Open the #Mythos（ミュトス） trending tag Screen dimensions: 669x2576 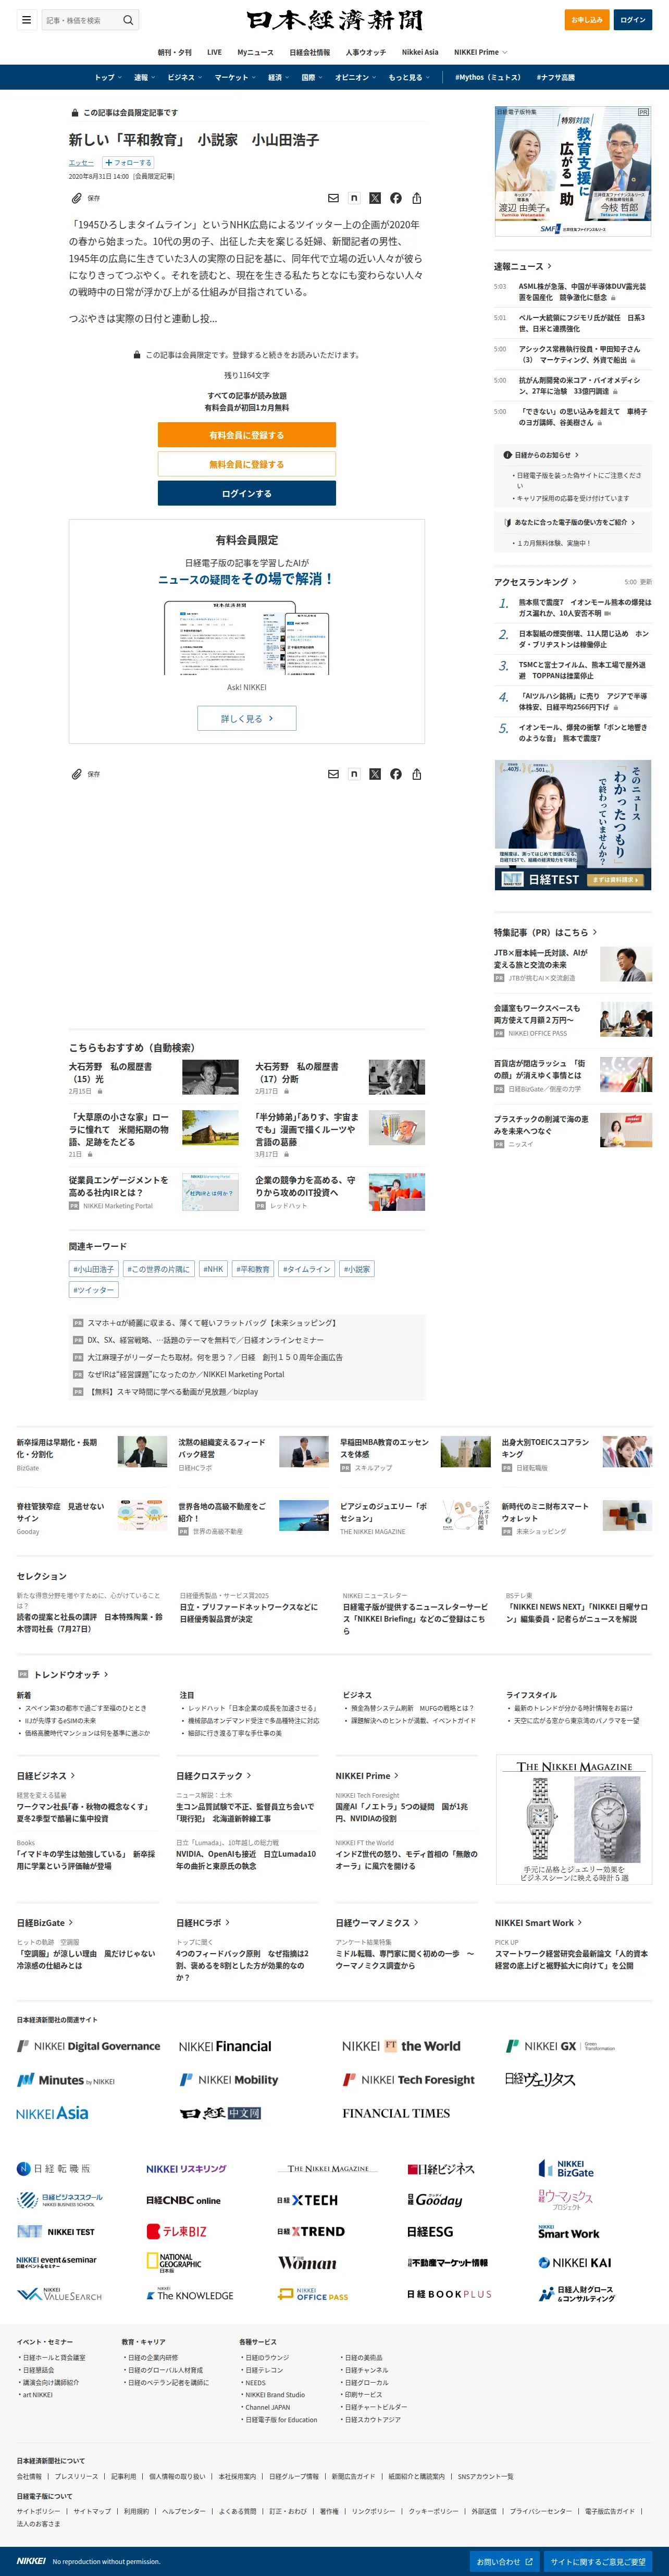coord(488,77)
